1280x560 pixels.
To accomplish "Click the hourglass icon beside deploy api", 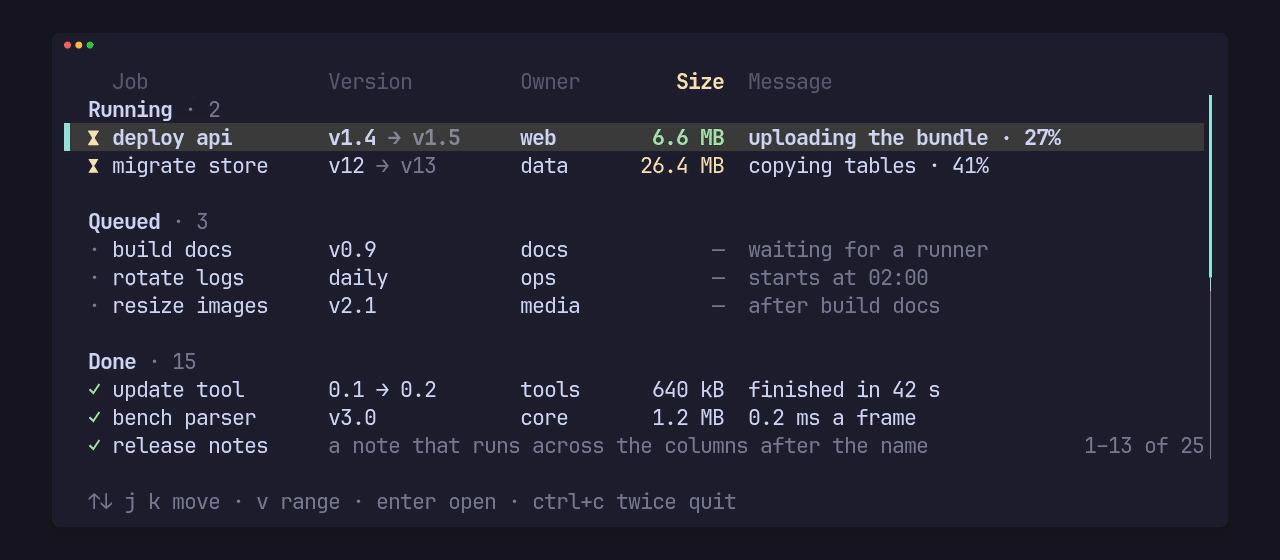I will point(94,138).
